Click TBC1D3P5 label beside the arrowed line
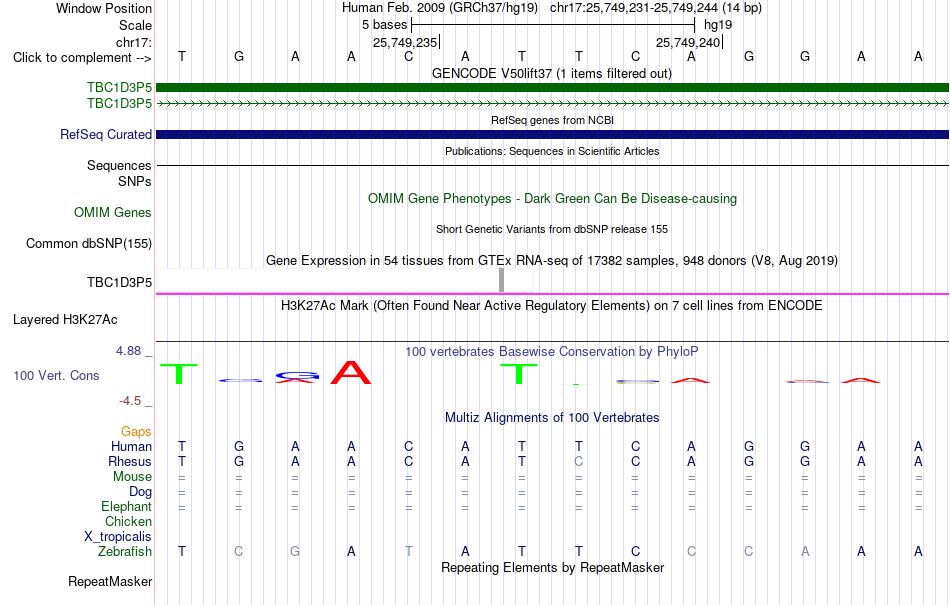Viewport: 950px width, 605px height. click(119, 104)
